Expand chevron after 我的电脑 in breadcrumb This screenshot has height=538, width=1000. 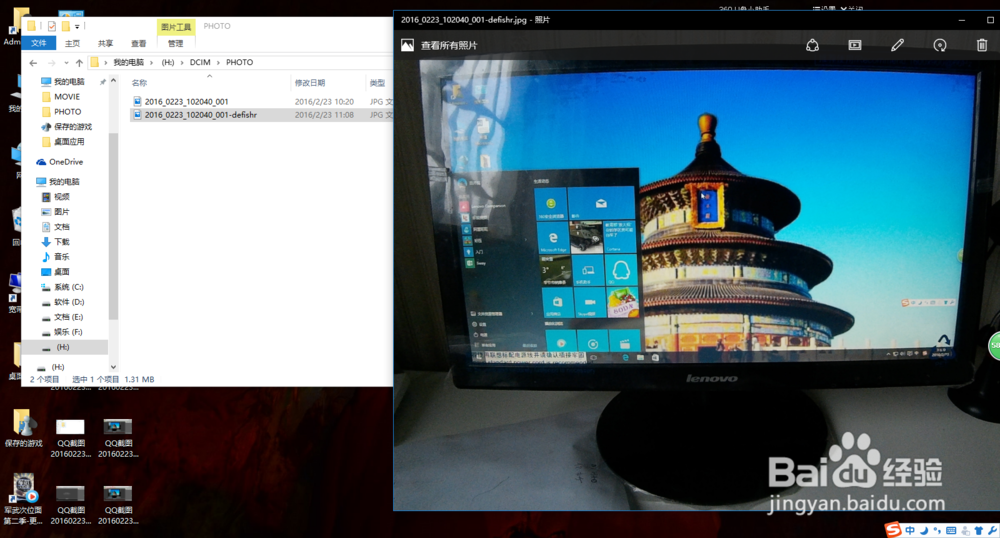click(152, 62)
